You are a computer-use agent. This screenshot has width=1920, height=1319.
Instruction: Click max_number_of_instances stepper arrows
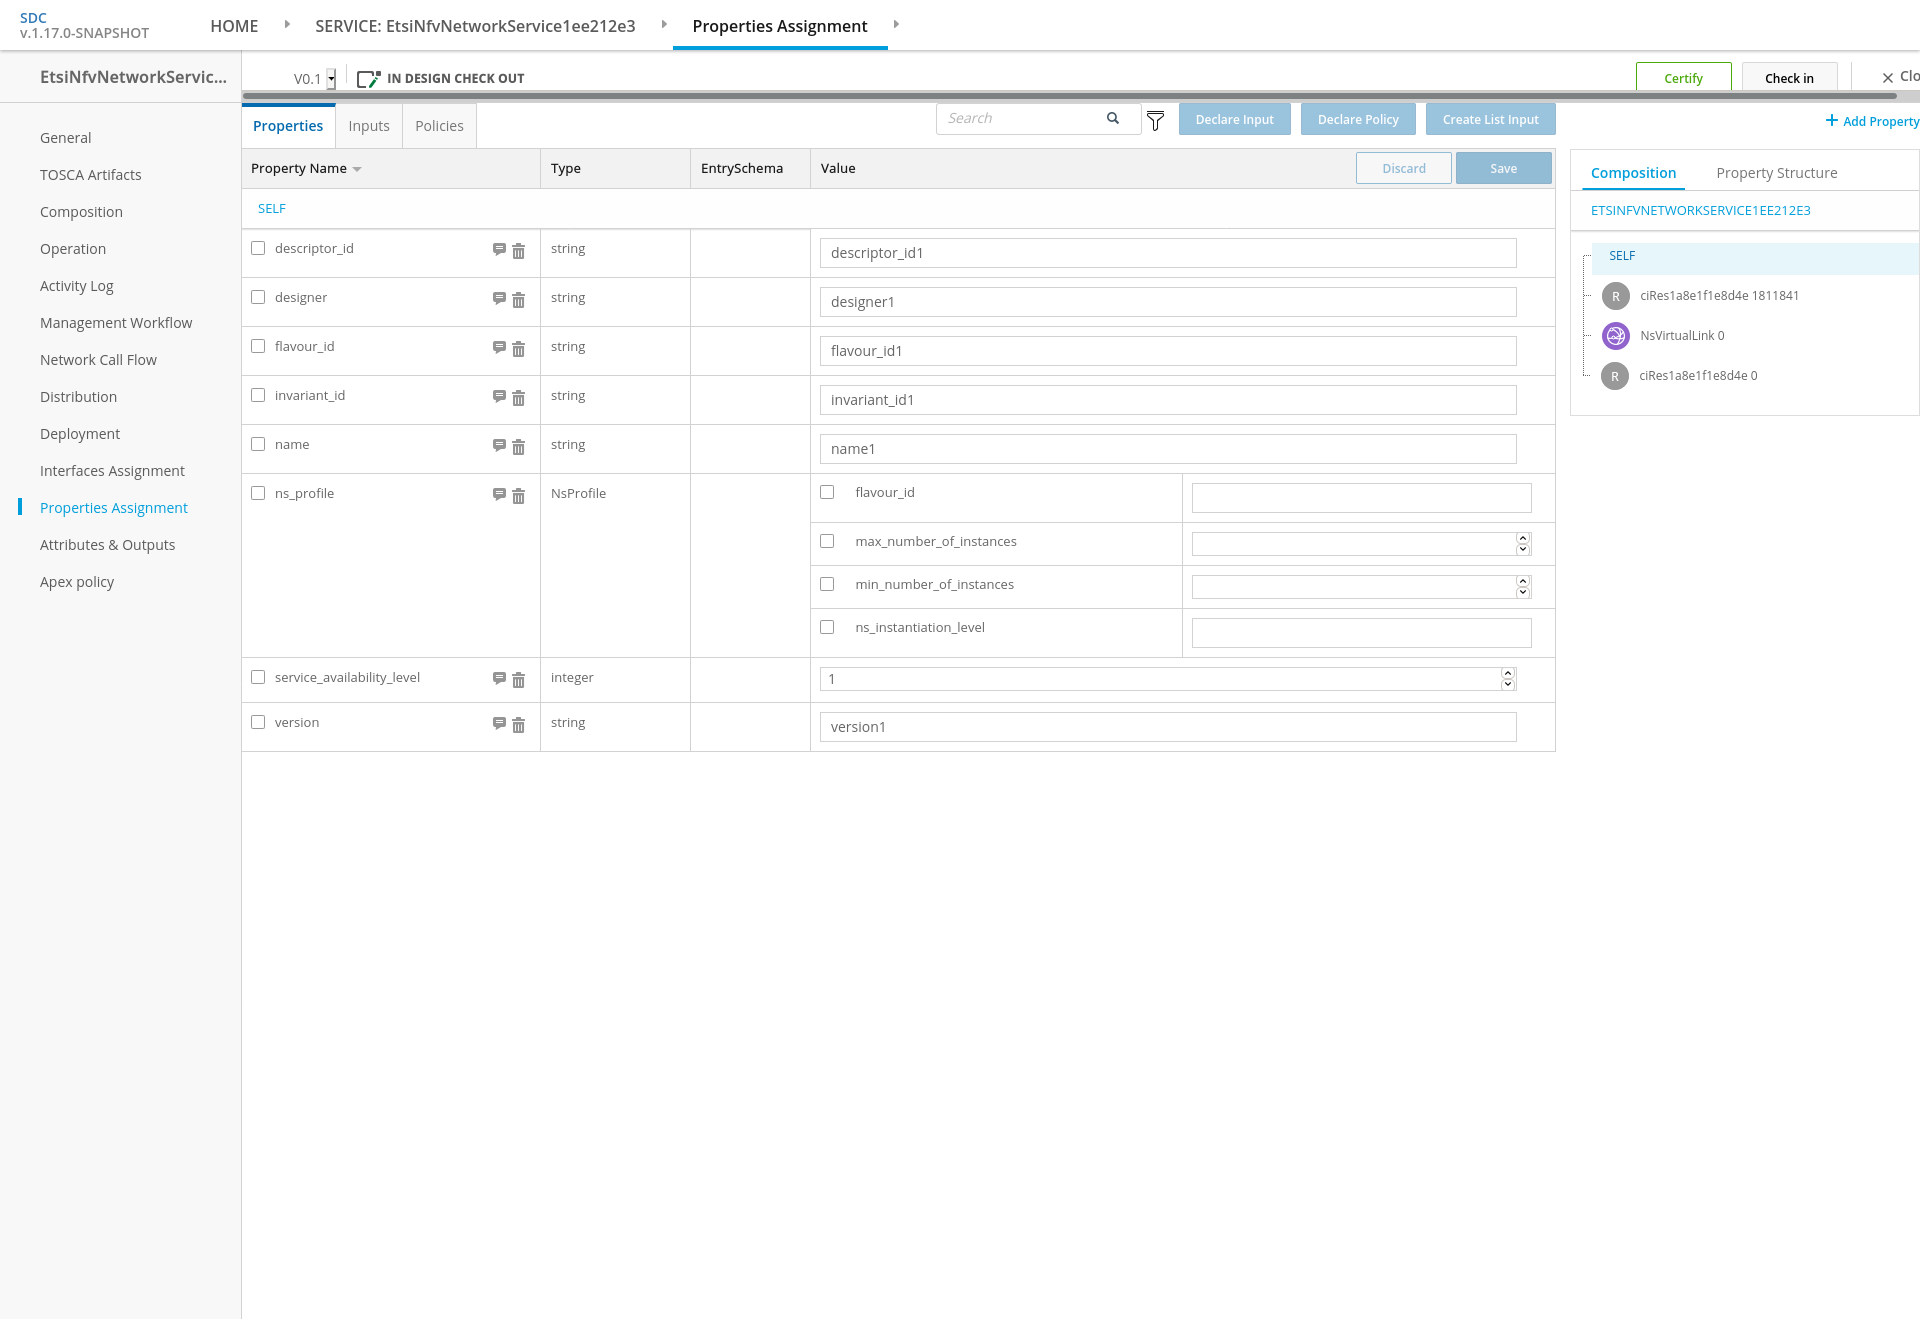tap(1523, 544)
